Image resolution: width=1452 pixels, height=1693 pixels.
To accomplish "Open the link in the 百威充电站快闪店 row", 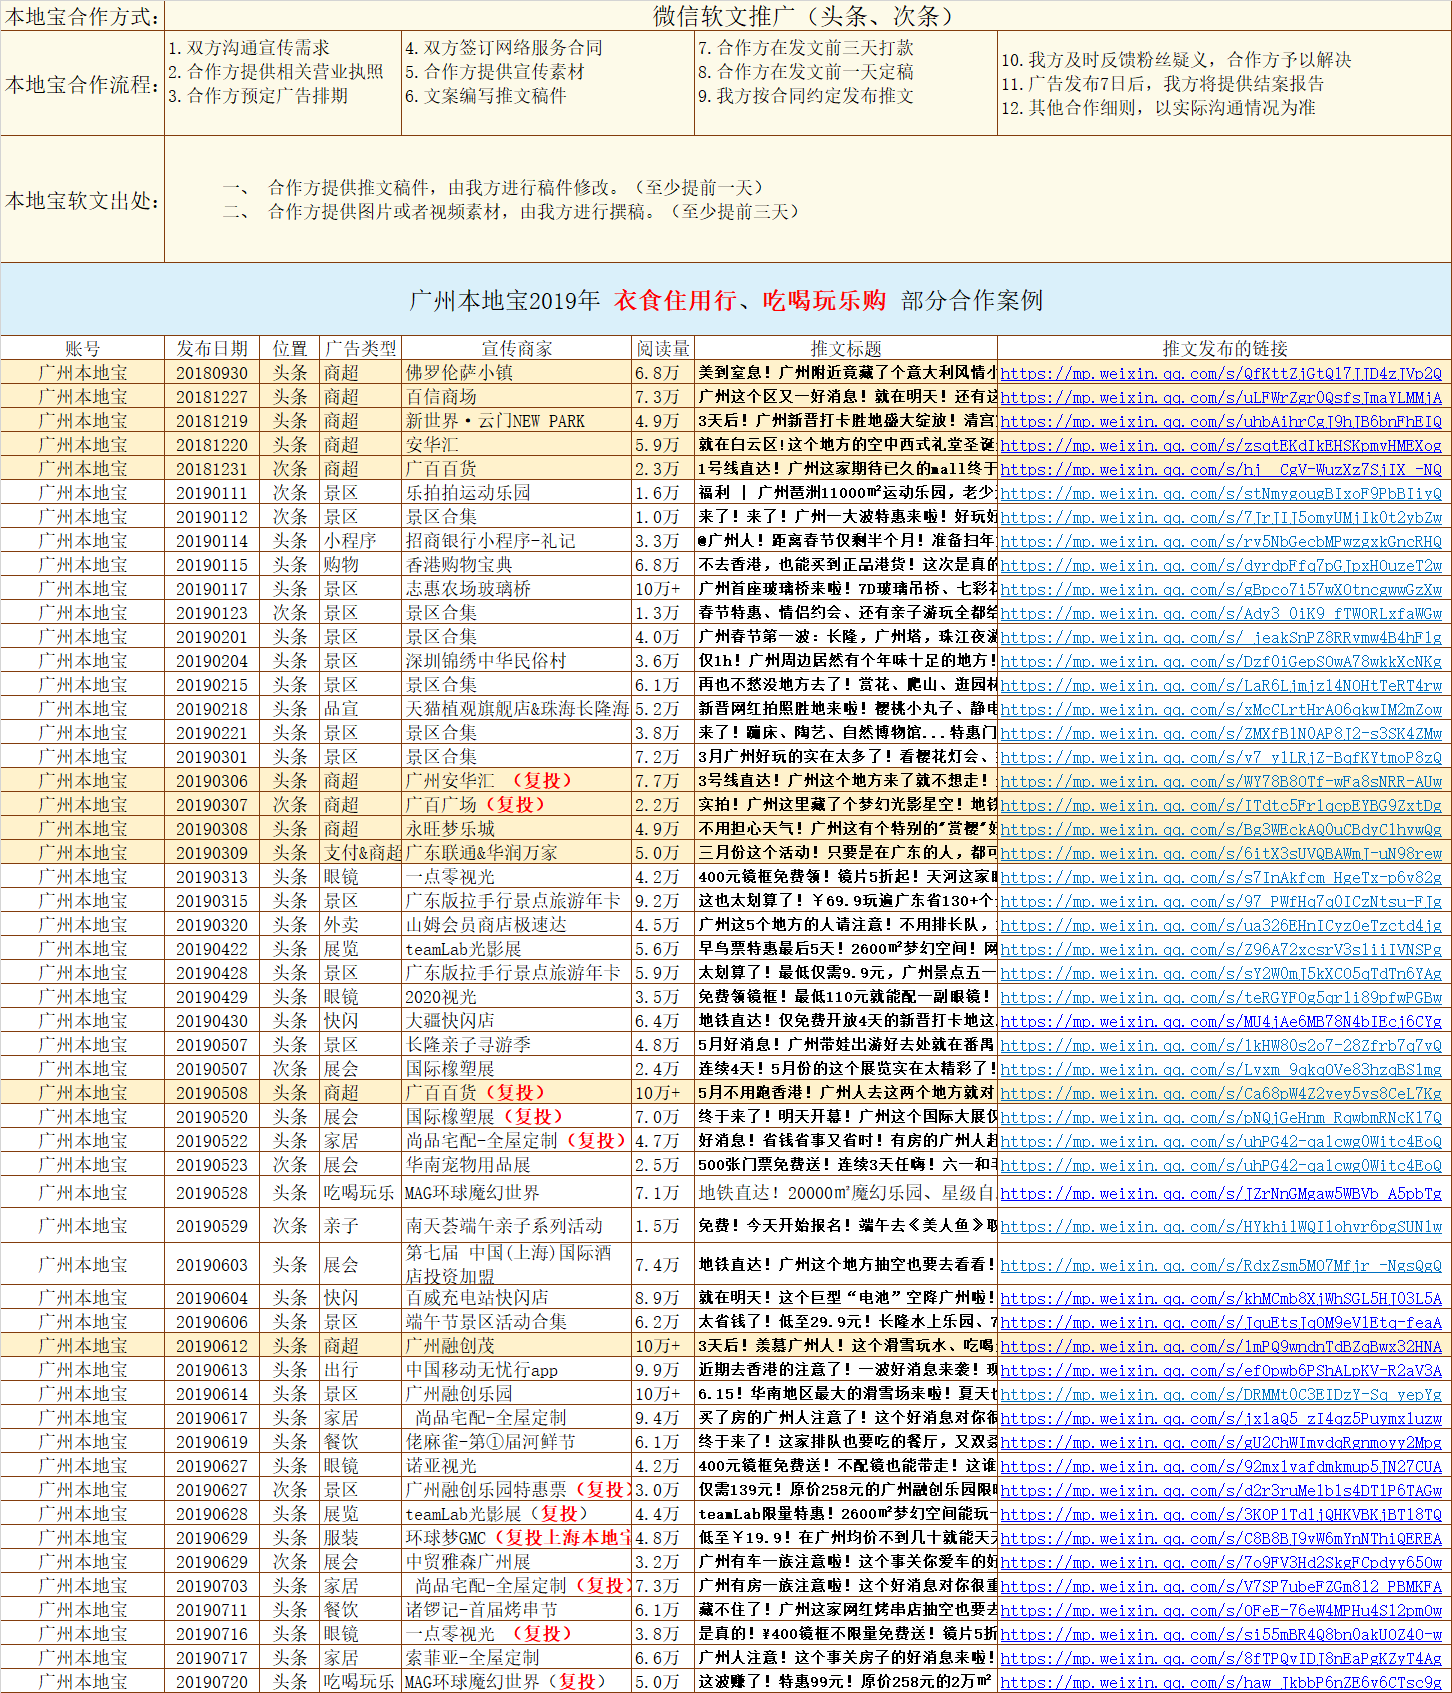I will tap(1220, 1299).
